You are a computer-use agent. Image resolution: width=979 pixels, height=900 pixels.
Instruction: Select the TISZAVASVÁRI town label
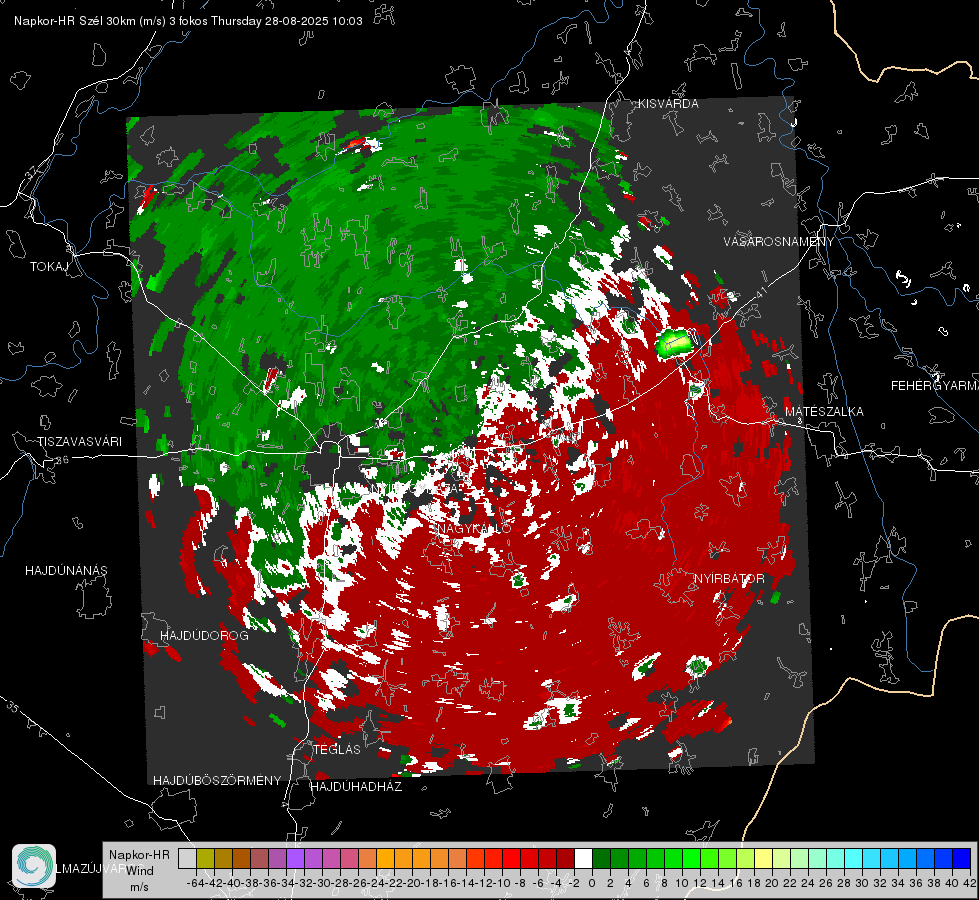tap(79, 442)
